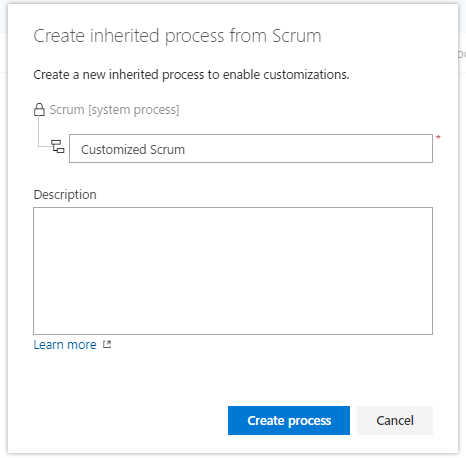Click the Description field label

pyautogui.click(x=65, y=195)
